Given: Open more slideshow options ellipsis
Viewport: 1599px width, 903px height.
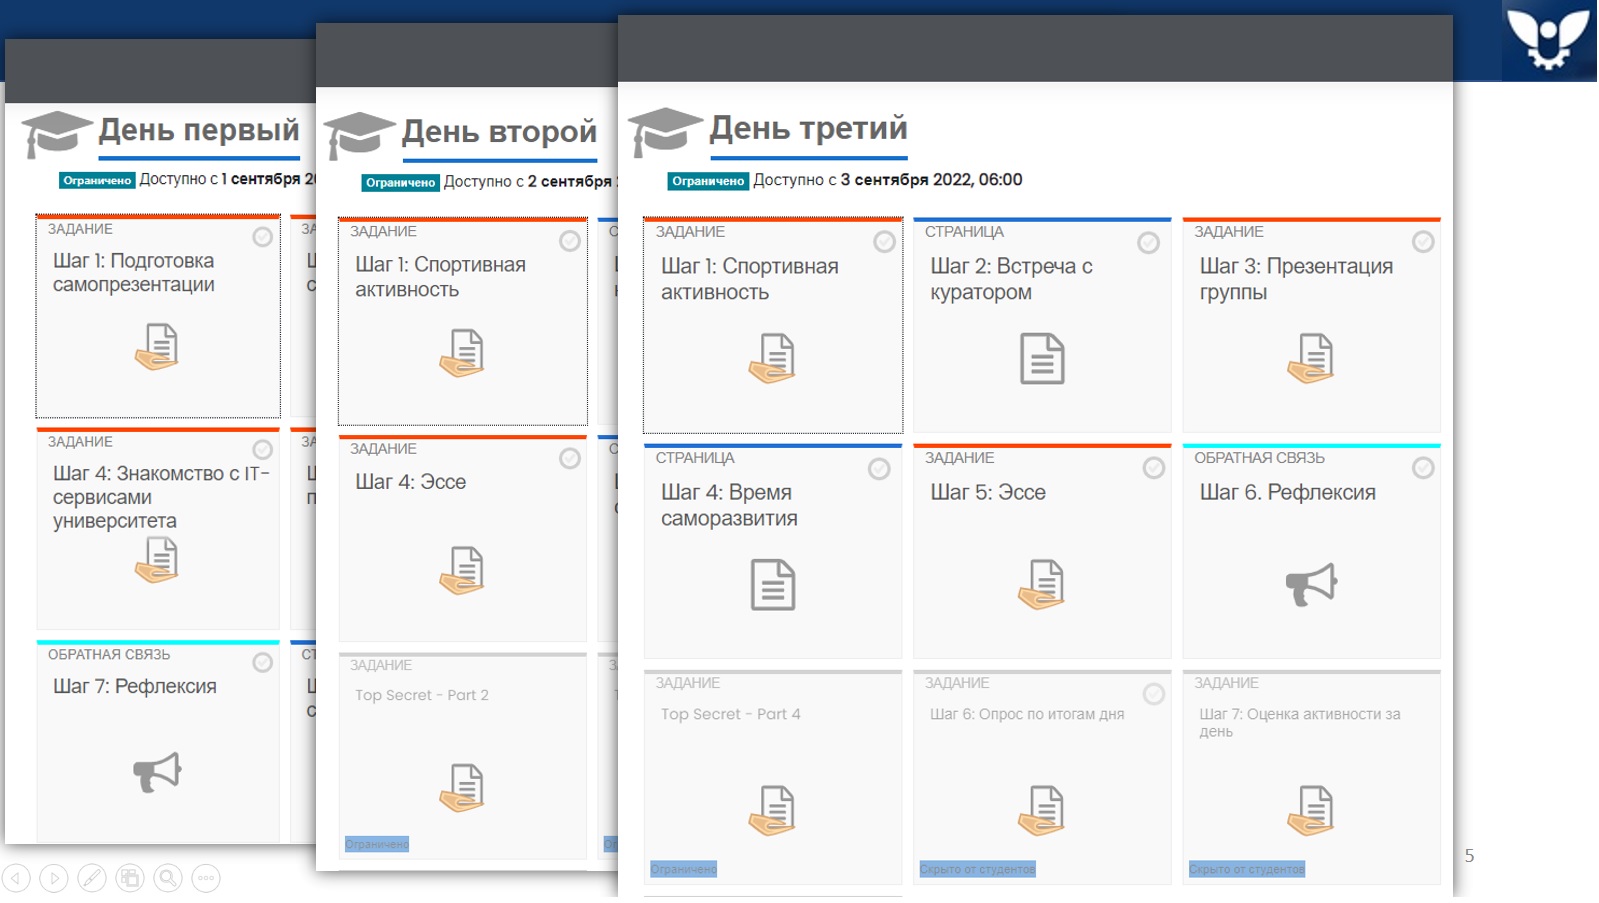Looking at the screenshot, I should click(x=206, y=878).
